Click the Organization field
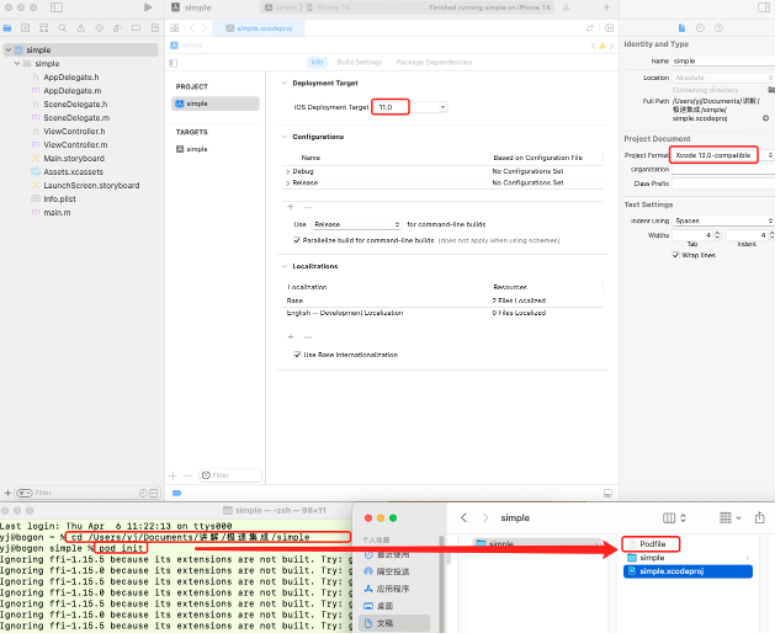The height and width of the screenshot is (634, 776). pyautogui.click(x=723, y=169)
